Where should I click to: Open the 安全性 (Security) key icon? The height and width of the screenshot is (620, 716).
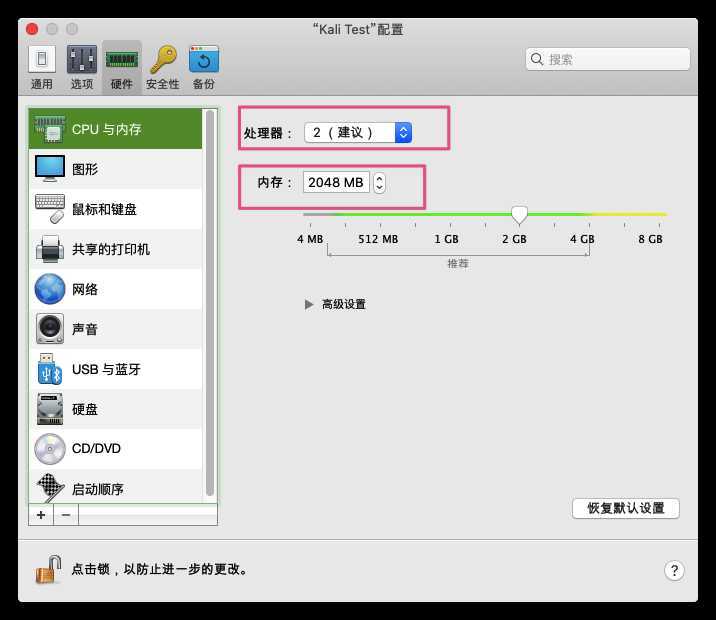coord(163,59)
